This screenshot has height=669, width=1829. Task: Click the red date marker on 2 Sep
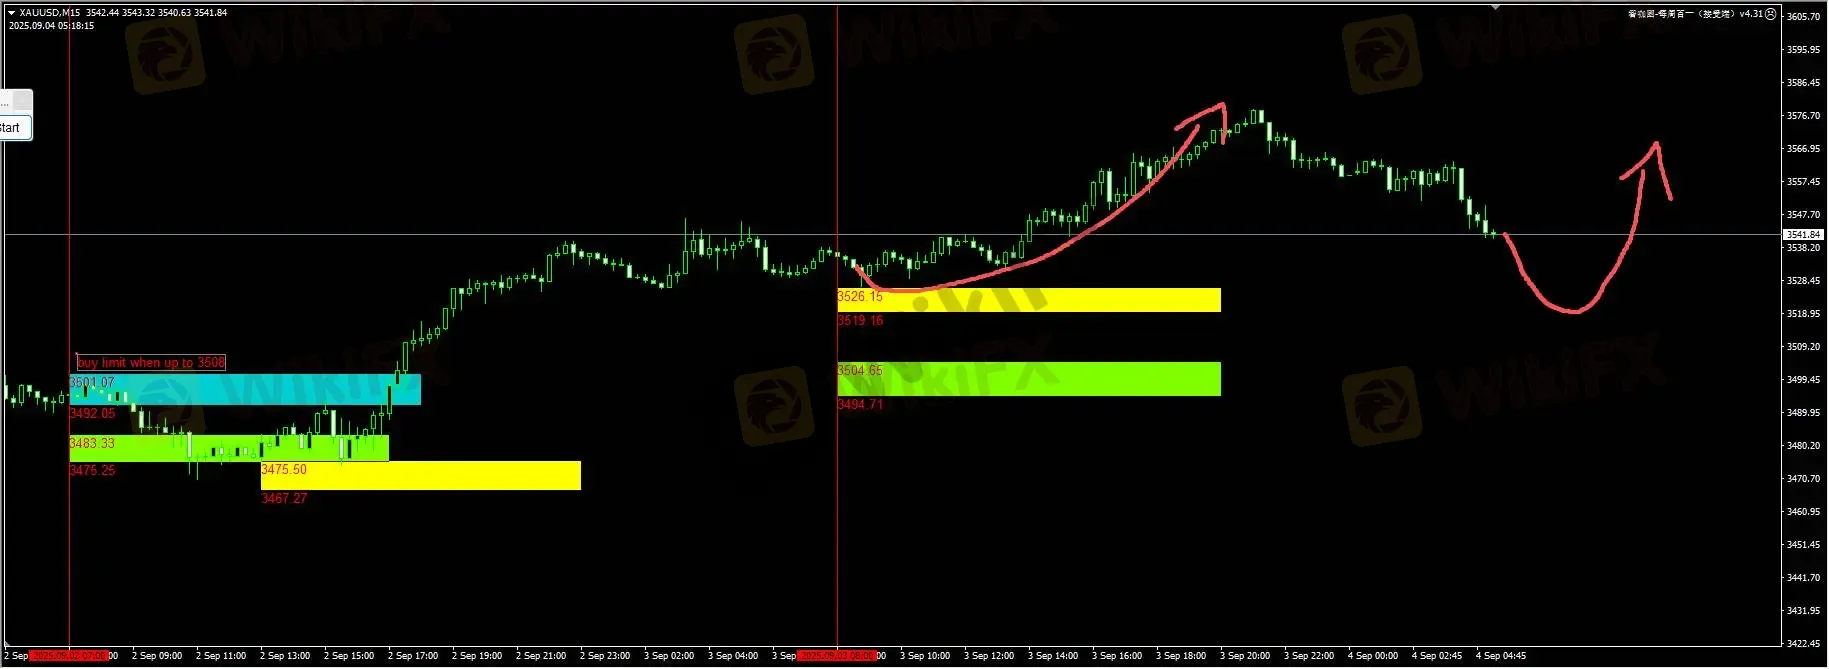(x=69, y=656)
